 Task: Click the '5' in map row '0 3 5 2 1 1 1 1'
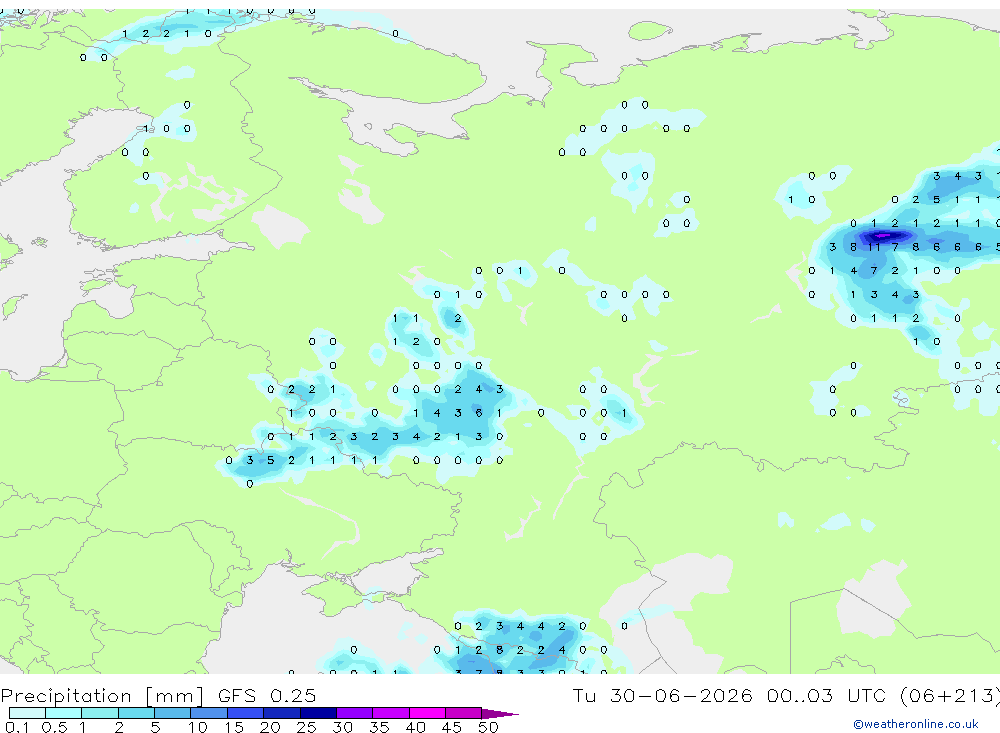pyautogui.click(x=270, y=460)
